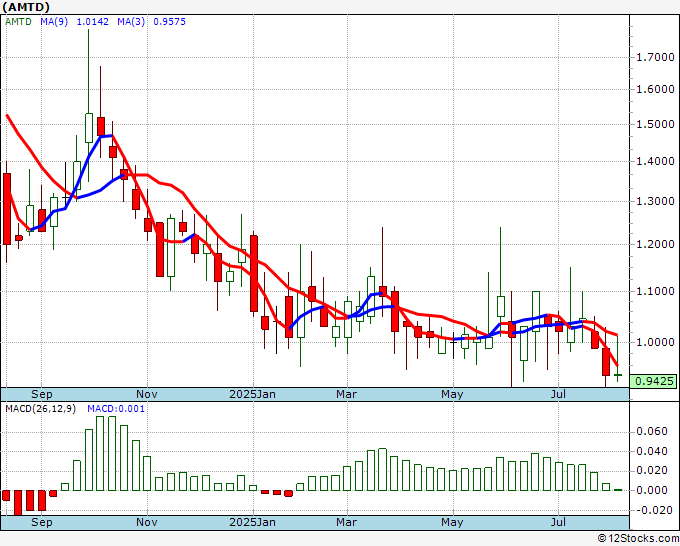This screenshot has height=546, width=680.
Task: Click the 1.6000 price axis label
Action: [x=655, y=89]
